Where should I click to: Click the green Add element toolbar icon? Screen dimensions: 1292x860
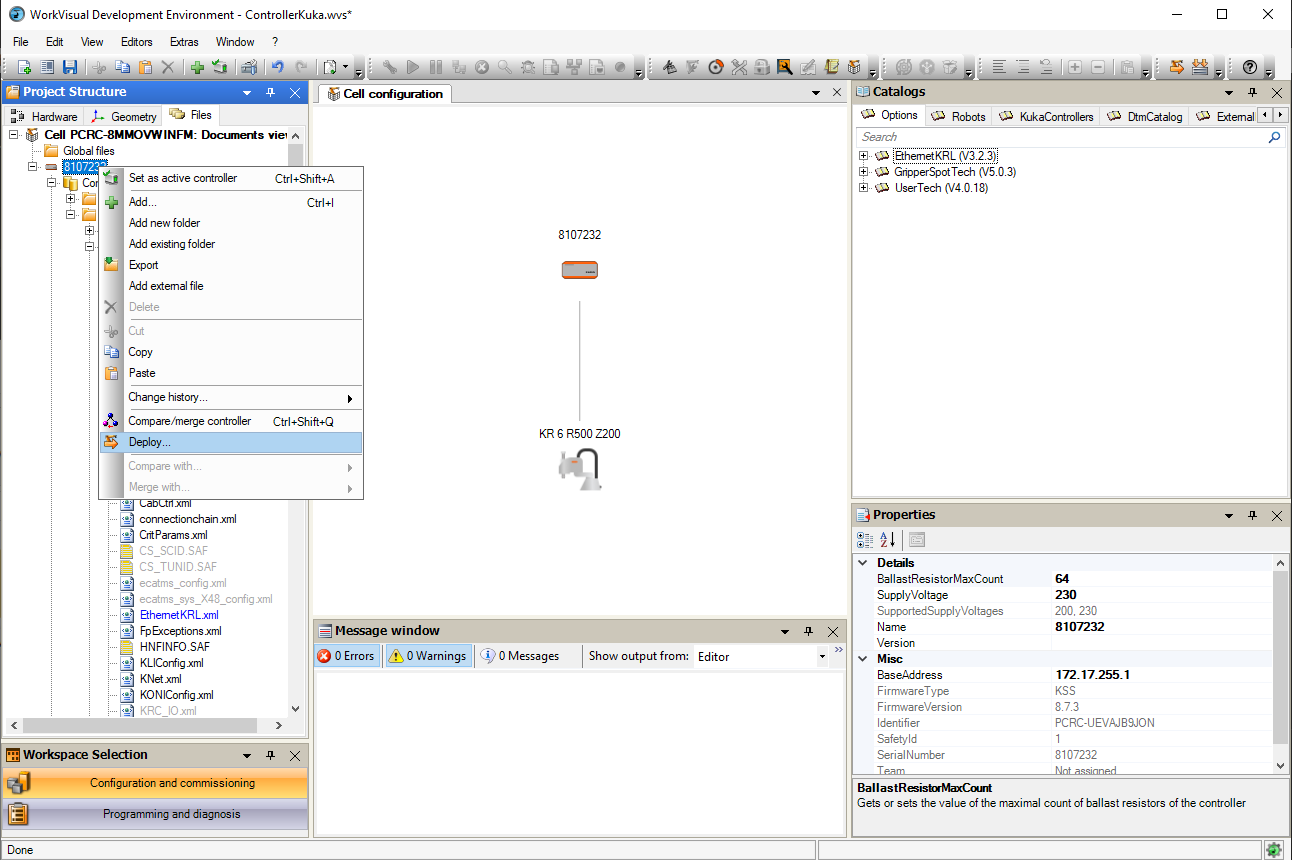tap(195, 67)
